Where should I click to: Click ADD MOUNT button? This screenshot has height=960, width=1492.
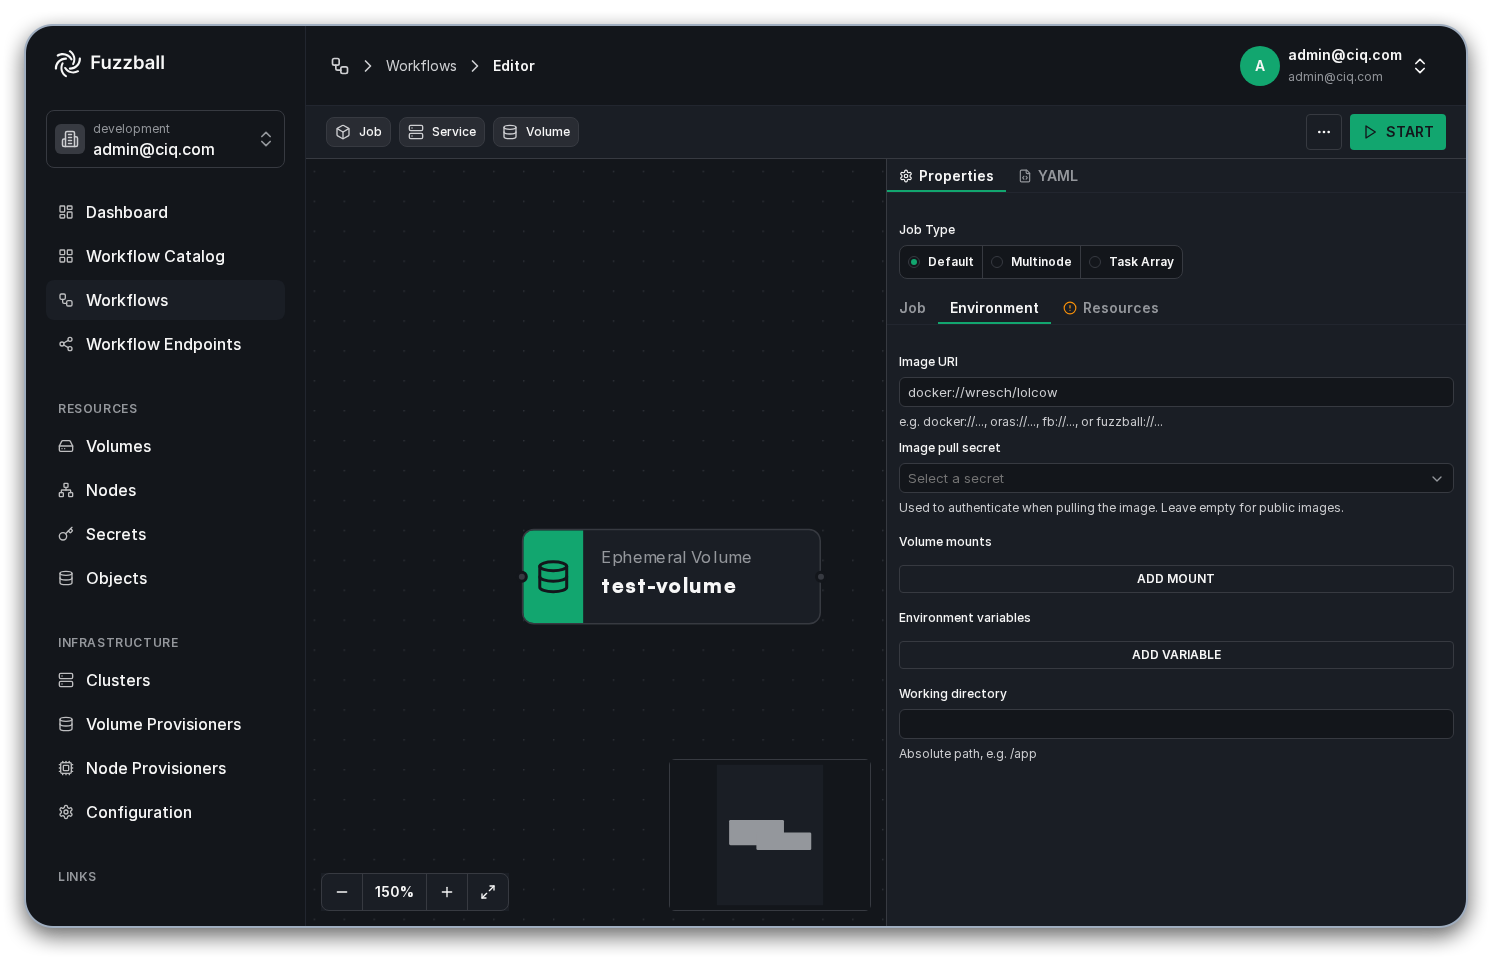(1176, 579)
